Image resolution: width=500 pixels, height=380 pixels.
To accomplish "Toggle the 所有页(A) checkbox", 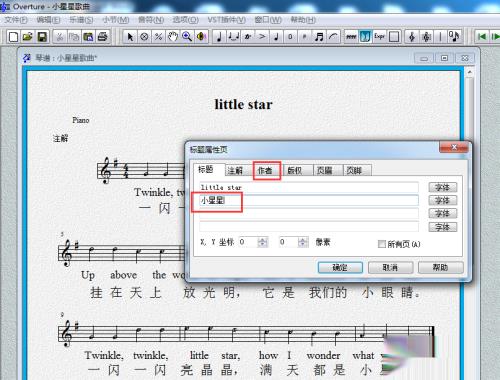I will [x=382, y=244].
